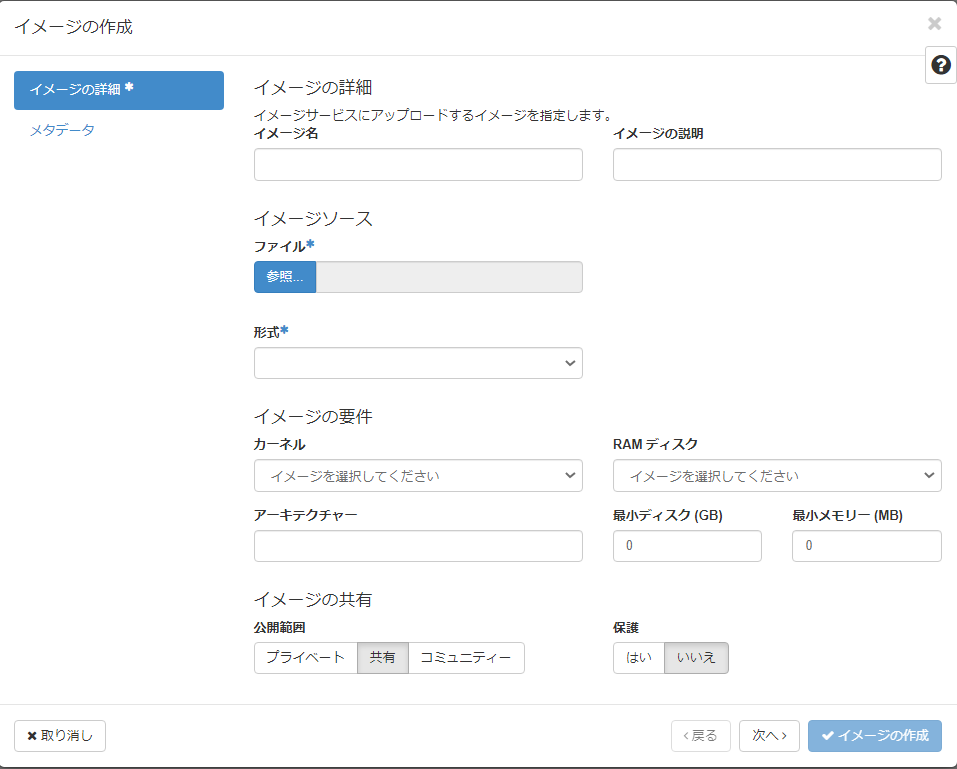Image resolution: width=957 pixels, height=769 pixels.
Task: Set 保護 to はい
Action: point(638,658)
